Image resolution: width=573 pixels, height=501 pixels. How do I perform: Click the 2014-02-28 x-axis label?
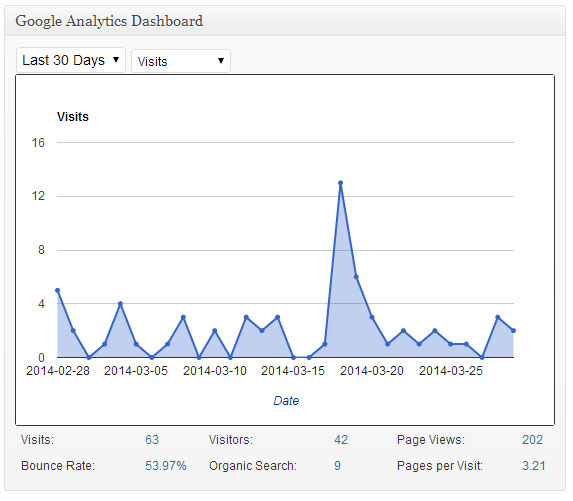[58, 371]
